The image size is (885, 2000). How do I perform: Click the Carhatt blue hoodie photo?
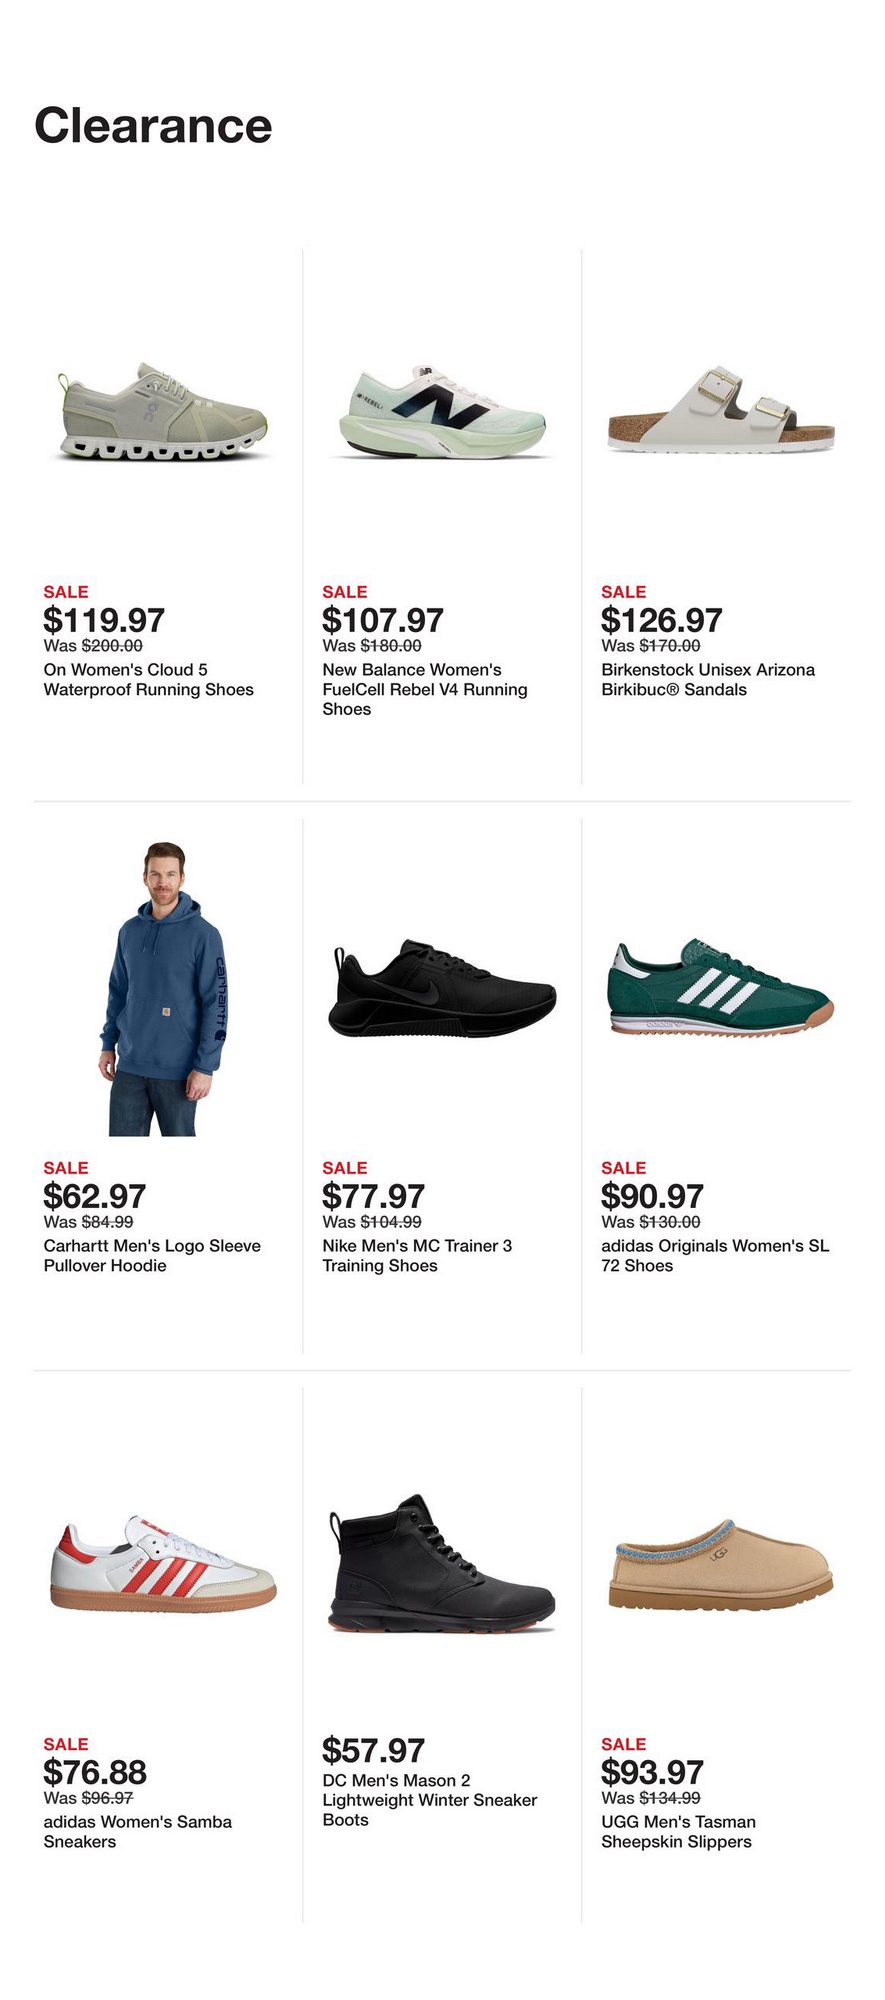pos(165,989)
